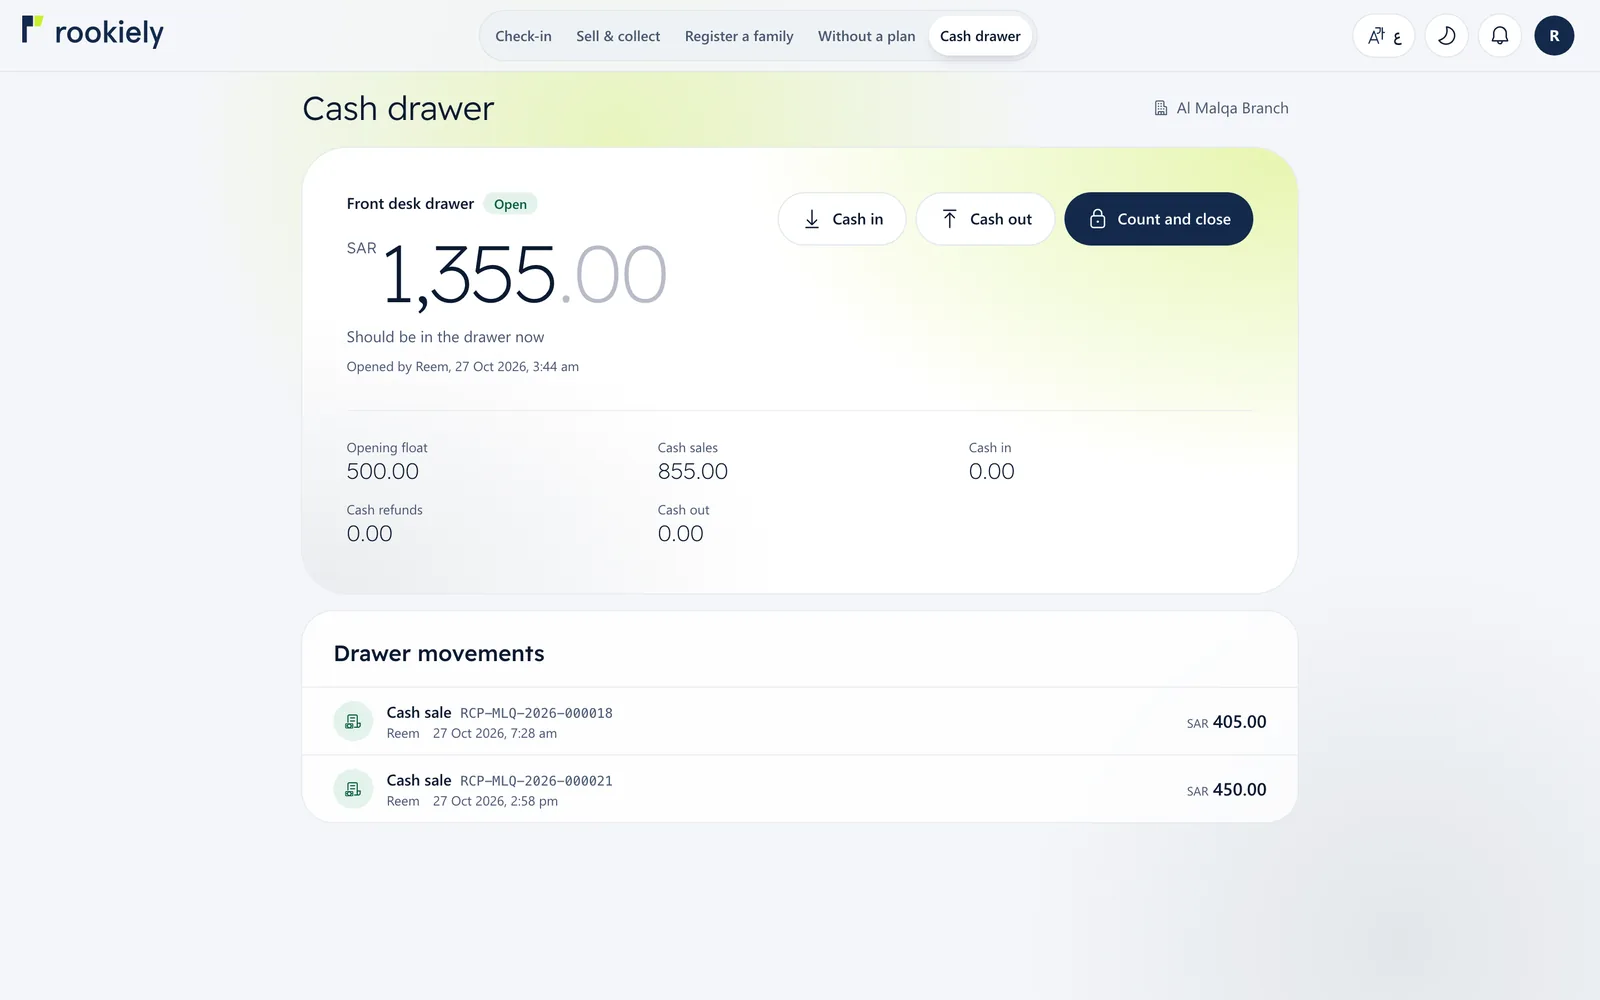Click the Front desk drawer title

point(410,204)
